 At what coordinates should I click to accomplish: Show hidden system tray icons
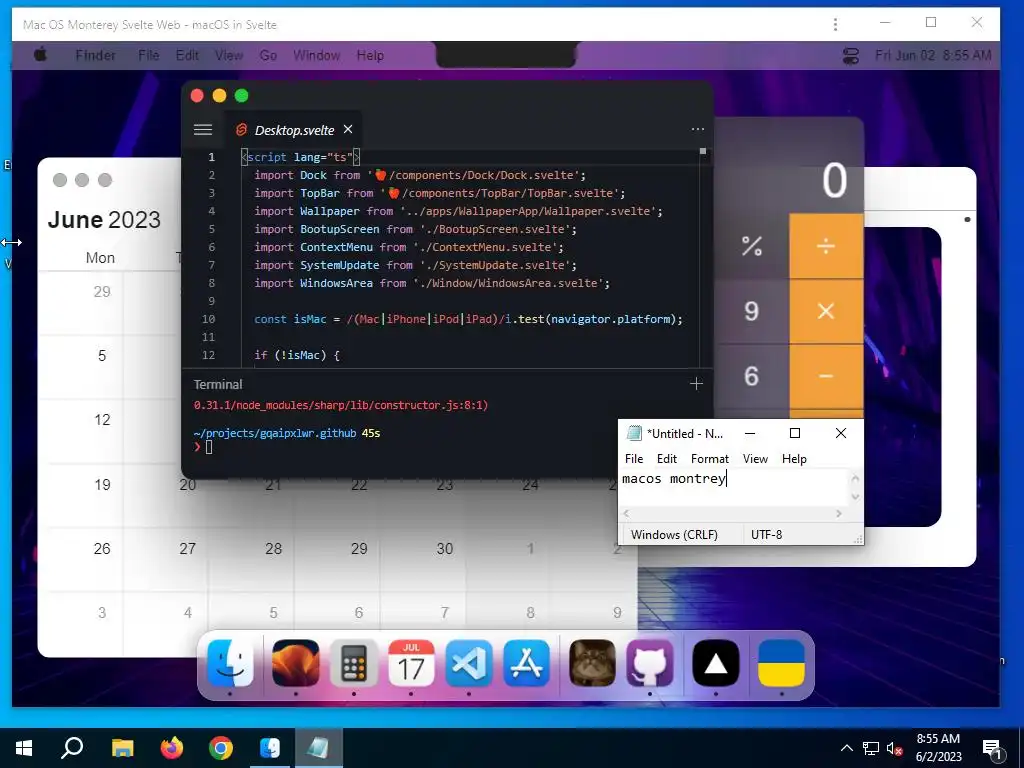click(846, 748)
